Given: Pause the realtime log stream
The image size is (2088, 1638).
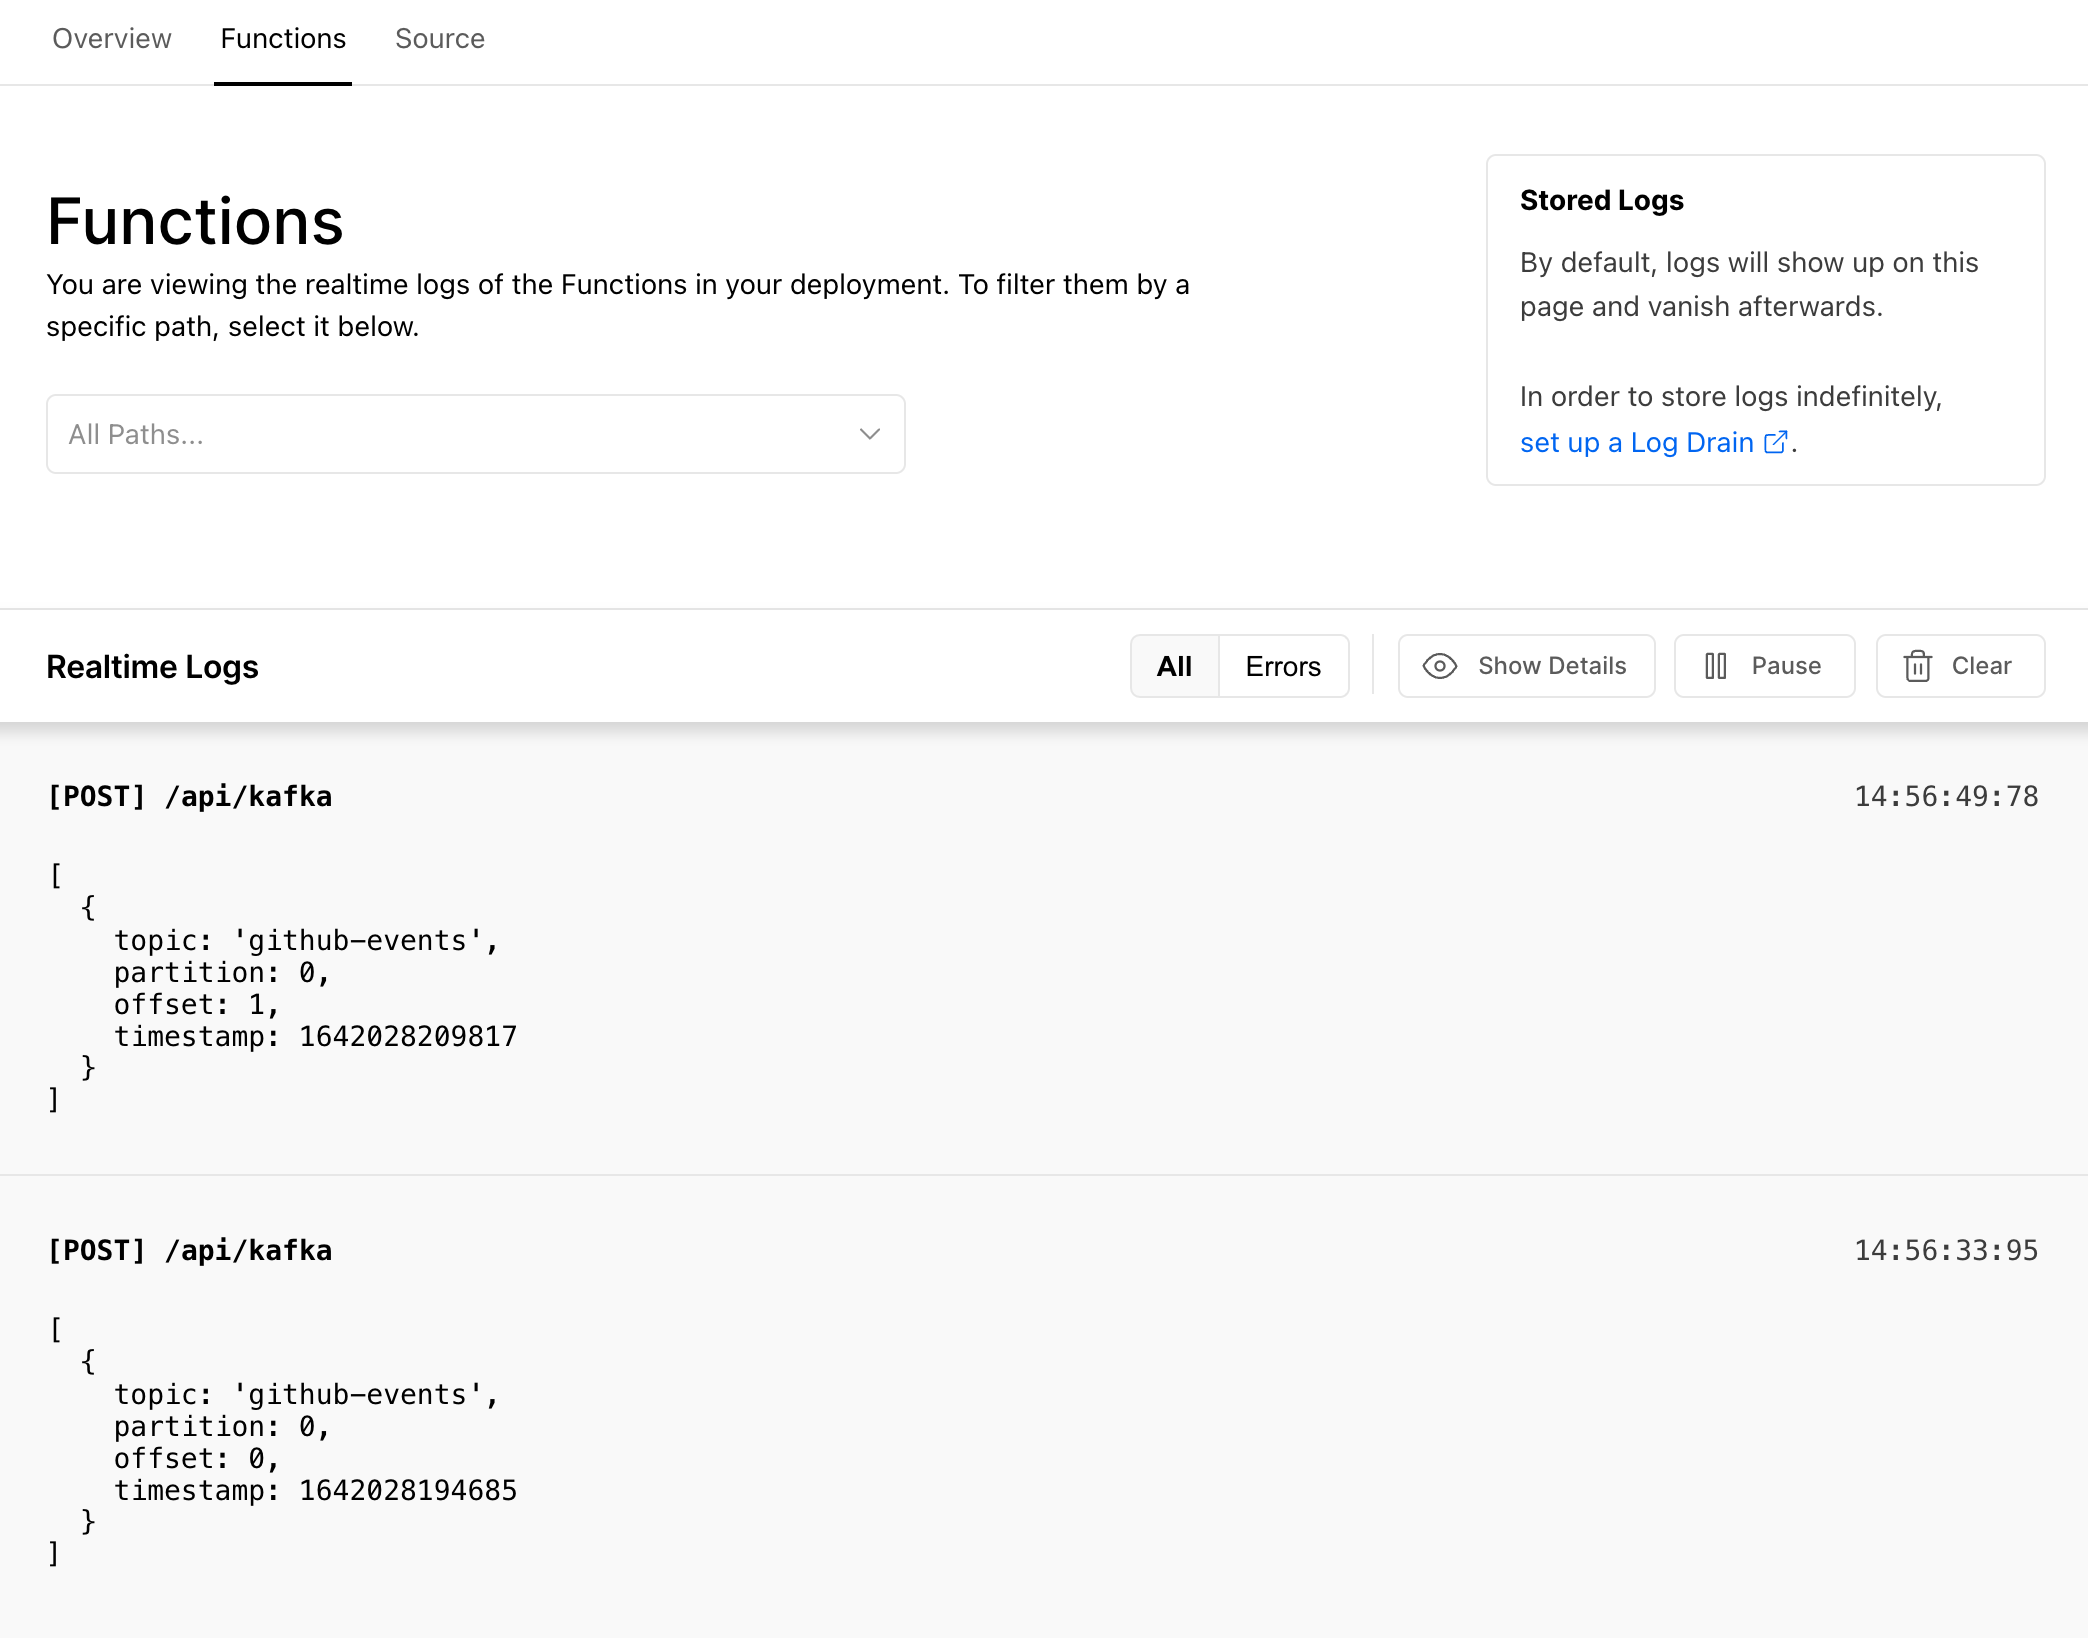Looking at the screenshot, I should pos(1764,665).
